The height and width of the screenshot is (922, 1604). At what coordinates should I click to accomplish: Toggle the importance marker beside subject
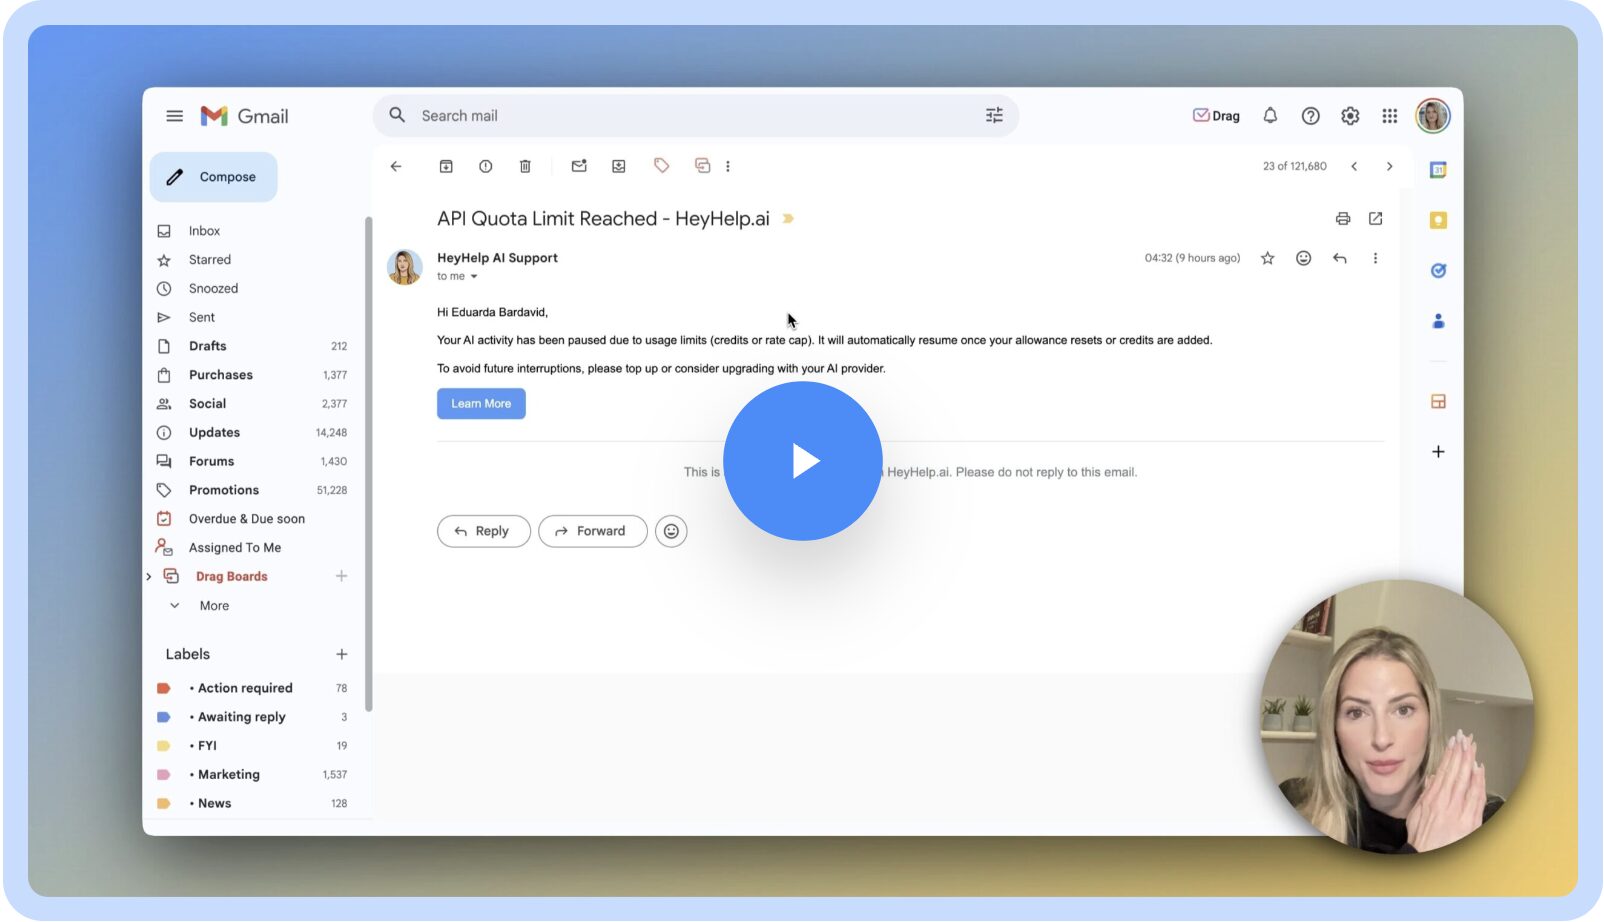click(x=788, y=219)
